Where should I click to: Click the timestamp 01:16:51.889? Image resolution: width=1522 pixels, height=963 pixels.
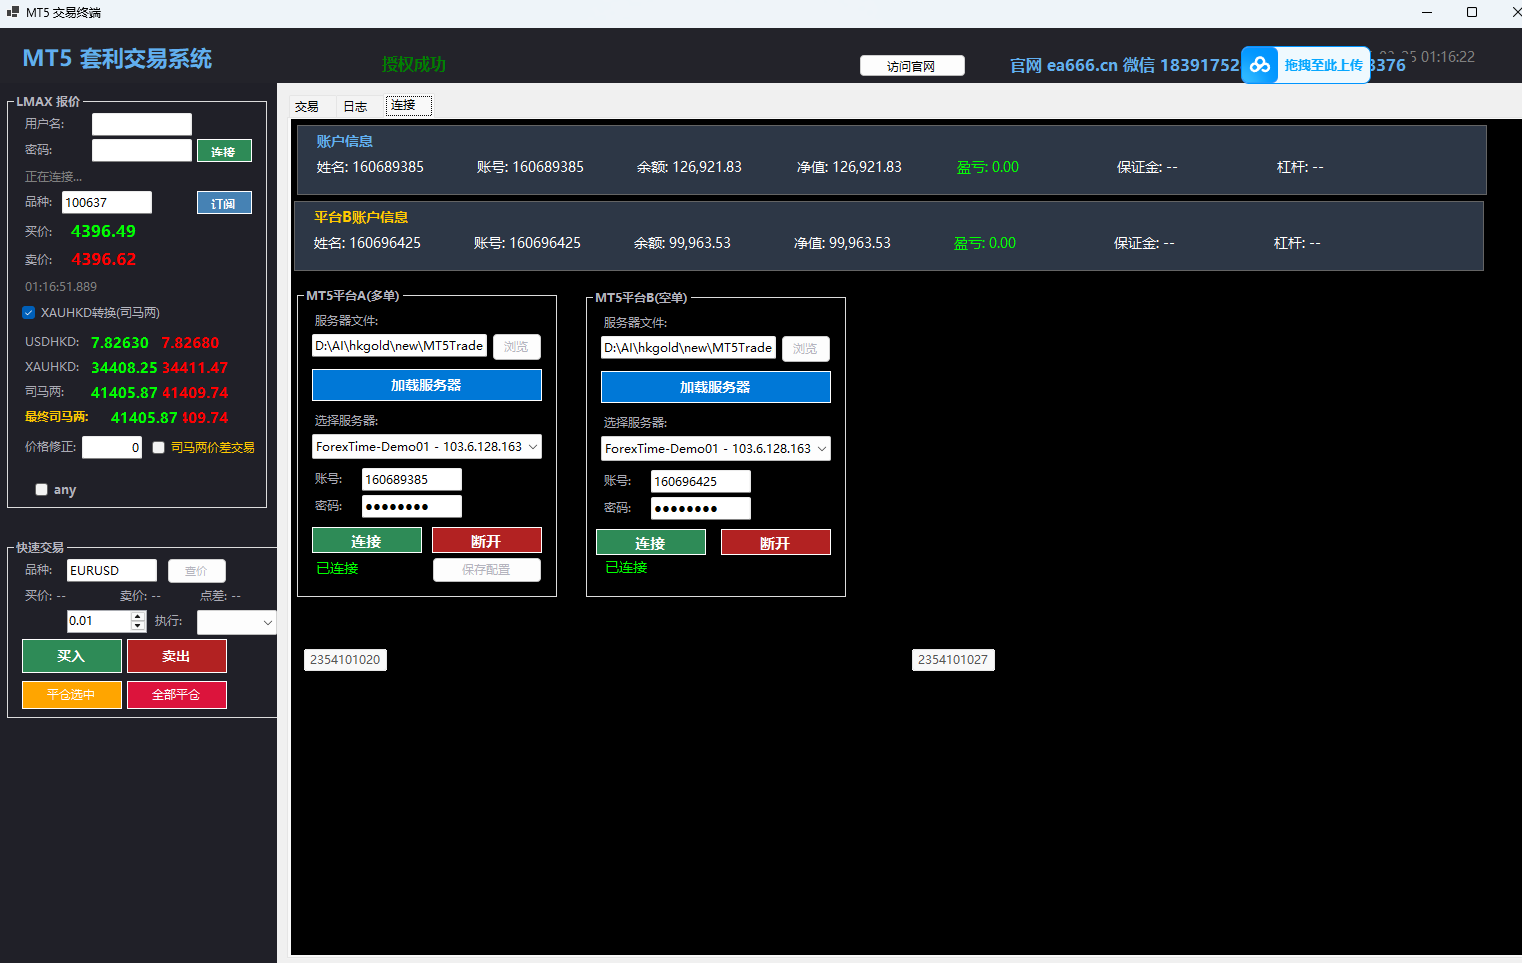pyautogui.click(x=61, y=287)
